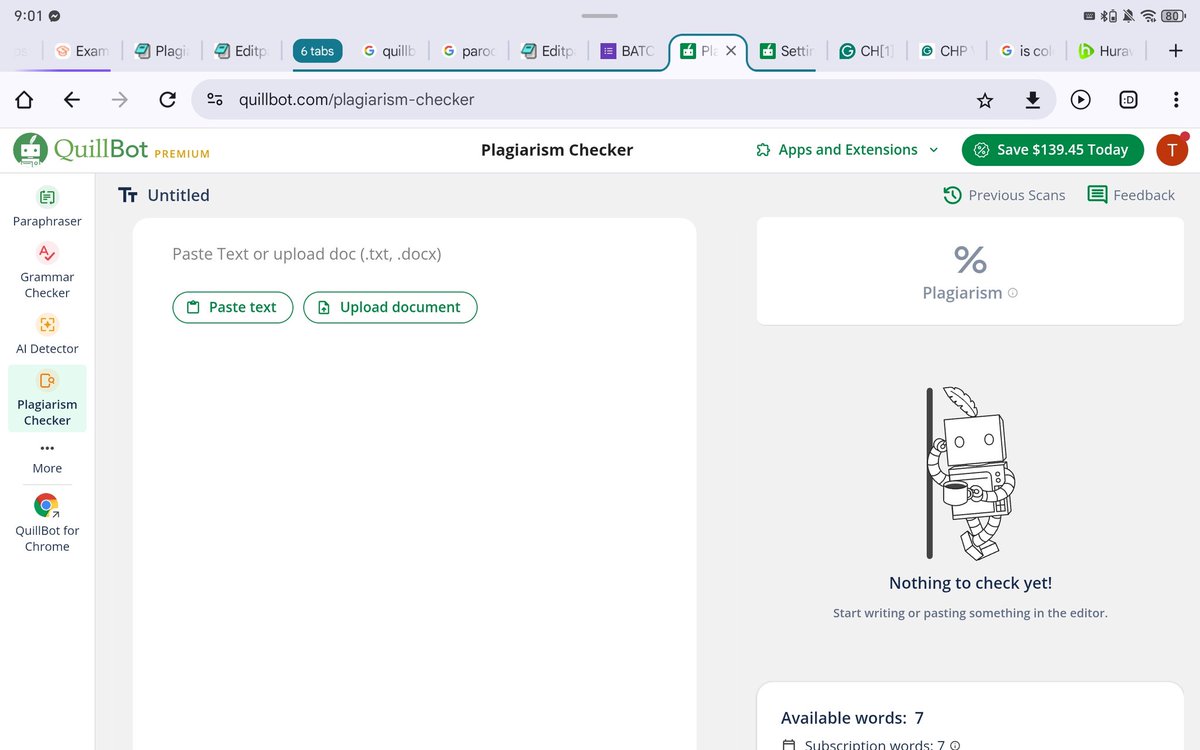
Task: Switch to the CH[1] tab
Action: click(867, 51)
